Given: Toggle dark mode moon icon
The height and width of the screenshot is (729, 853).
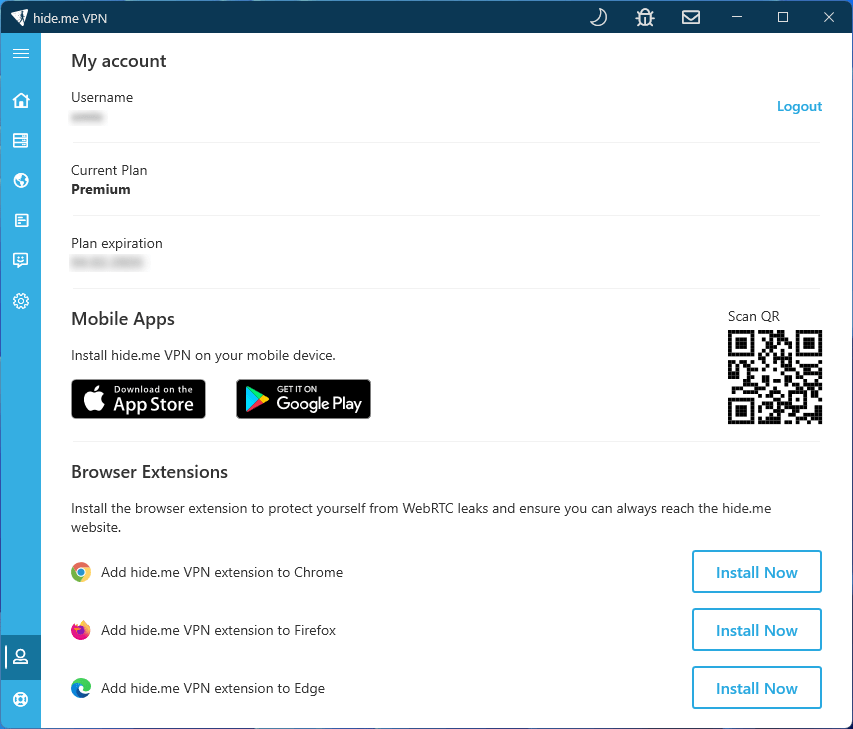Looking at the screenshot, I should tap(598, 17).
